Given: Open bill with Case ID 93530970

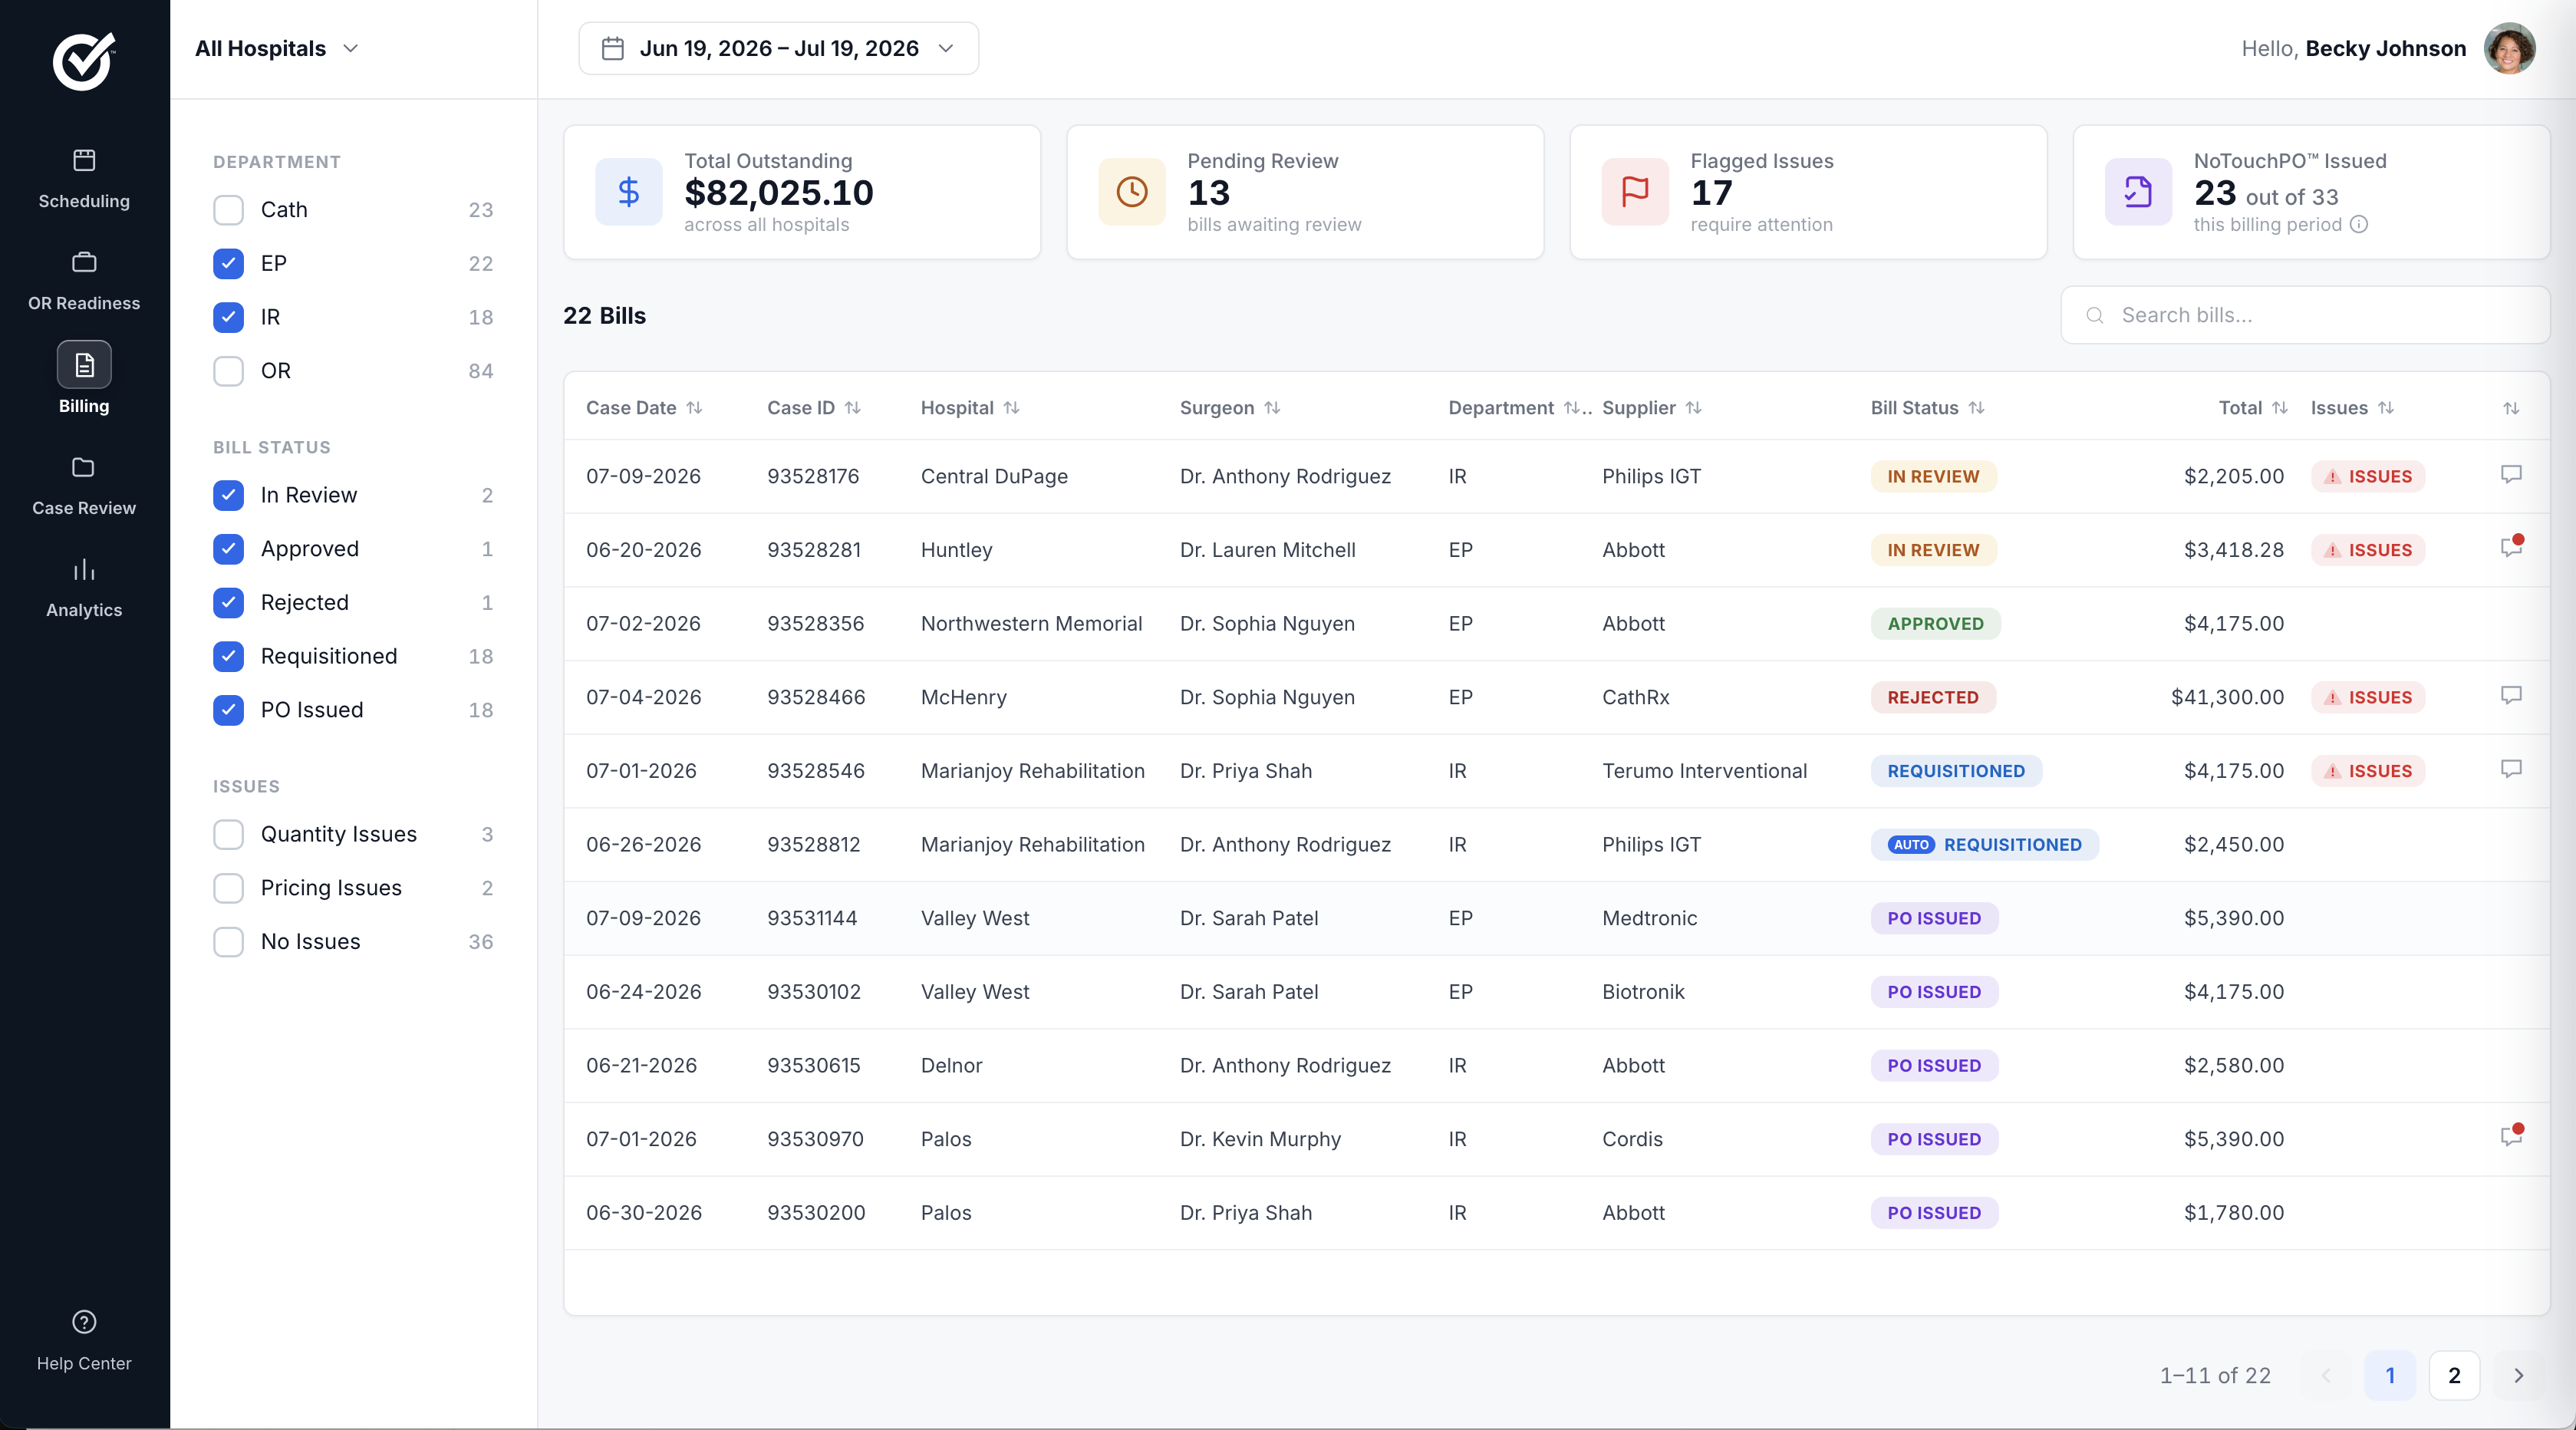Looking at the screenshot, I should [x=815, y=1139].
